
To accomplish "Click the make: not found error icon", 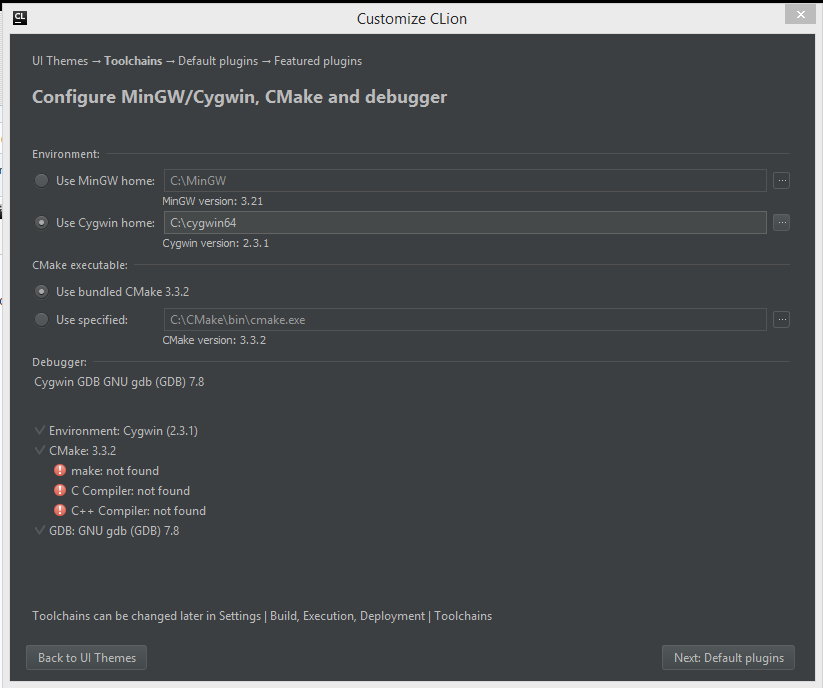I will pyautogui.click(x=60, y=470).
